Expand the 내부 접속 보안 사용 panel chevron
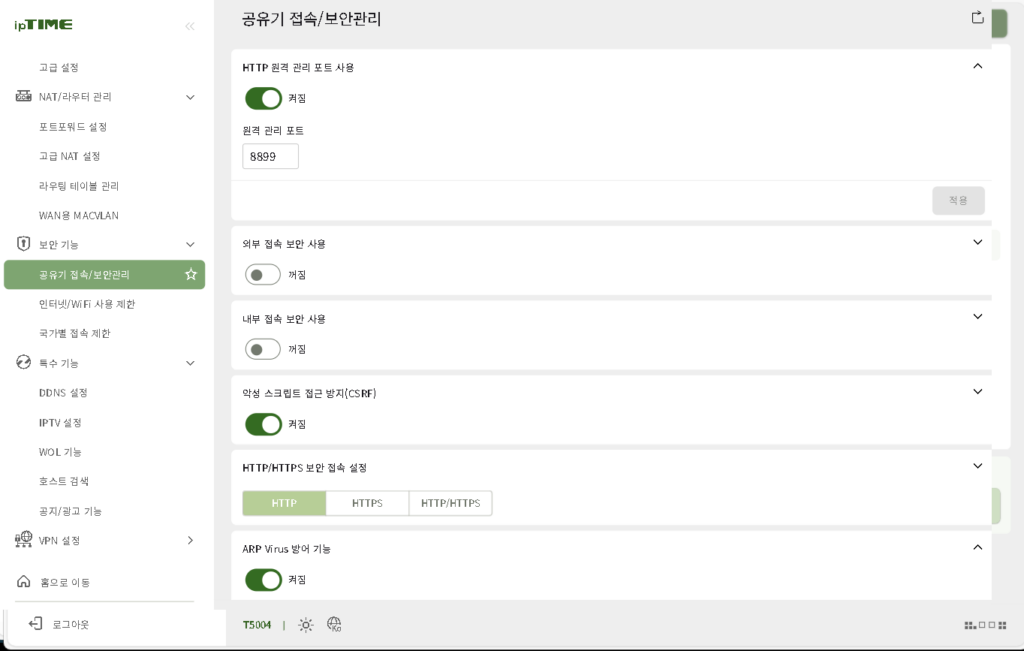The image size is (1024, 651). (978, 317)
